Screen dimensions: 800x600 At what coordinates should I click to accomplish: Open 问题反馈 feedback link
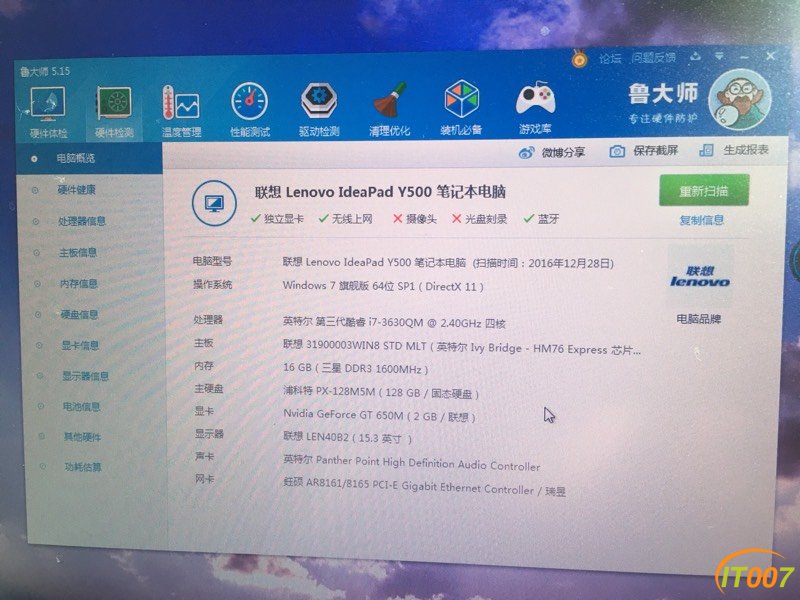point(654,57)
